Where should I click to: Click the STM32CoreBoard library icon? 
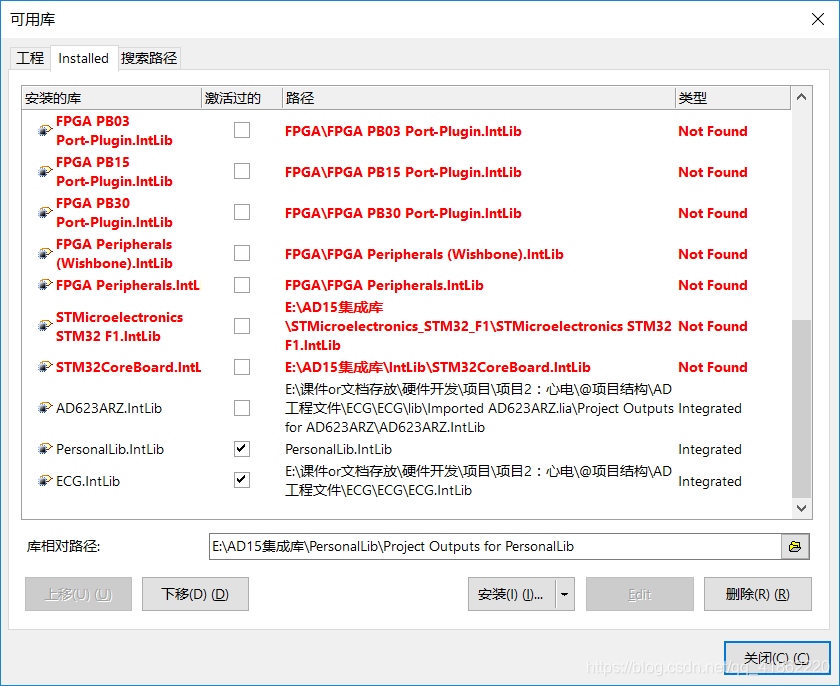[x=45, y=367]
